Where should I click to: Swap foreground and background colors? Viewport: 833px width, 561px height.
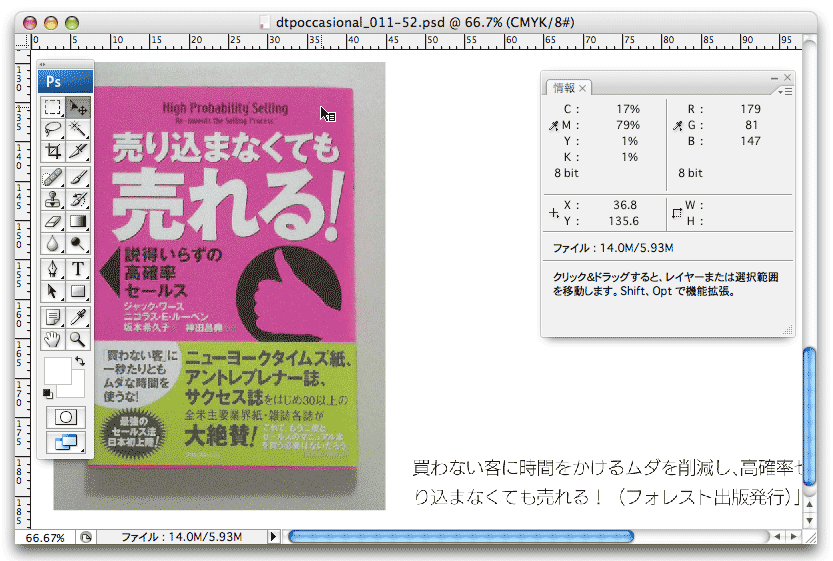[x=80, y=361]
